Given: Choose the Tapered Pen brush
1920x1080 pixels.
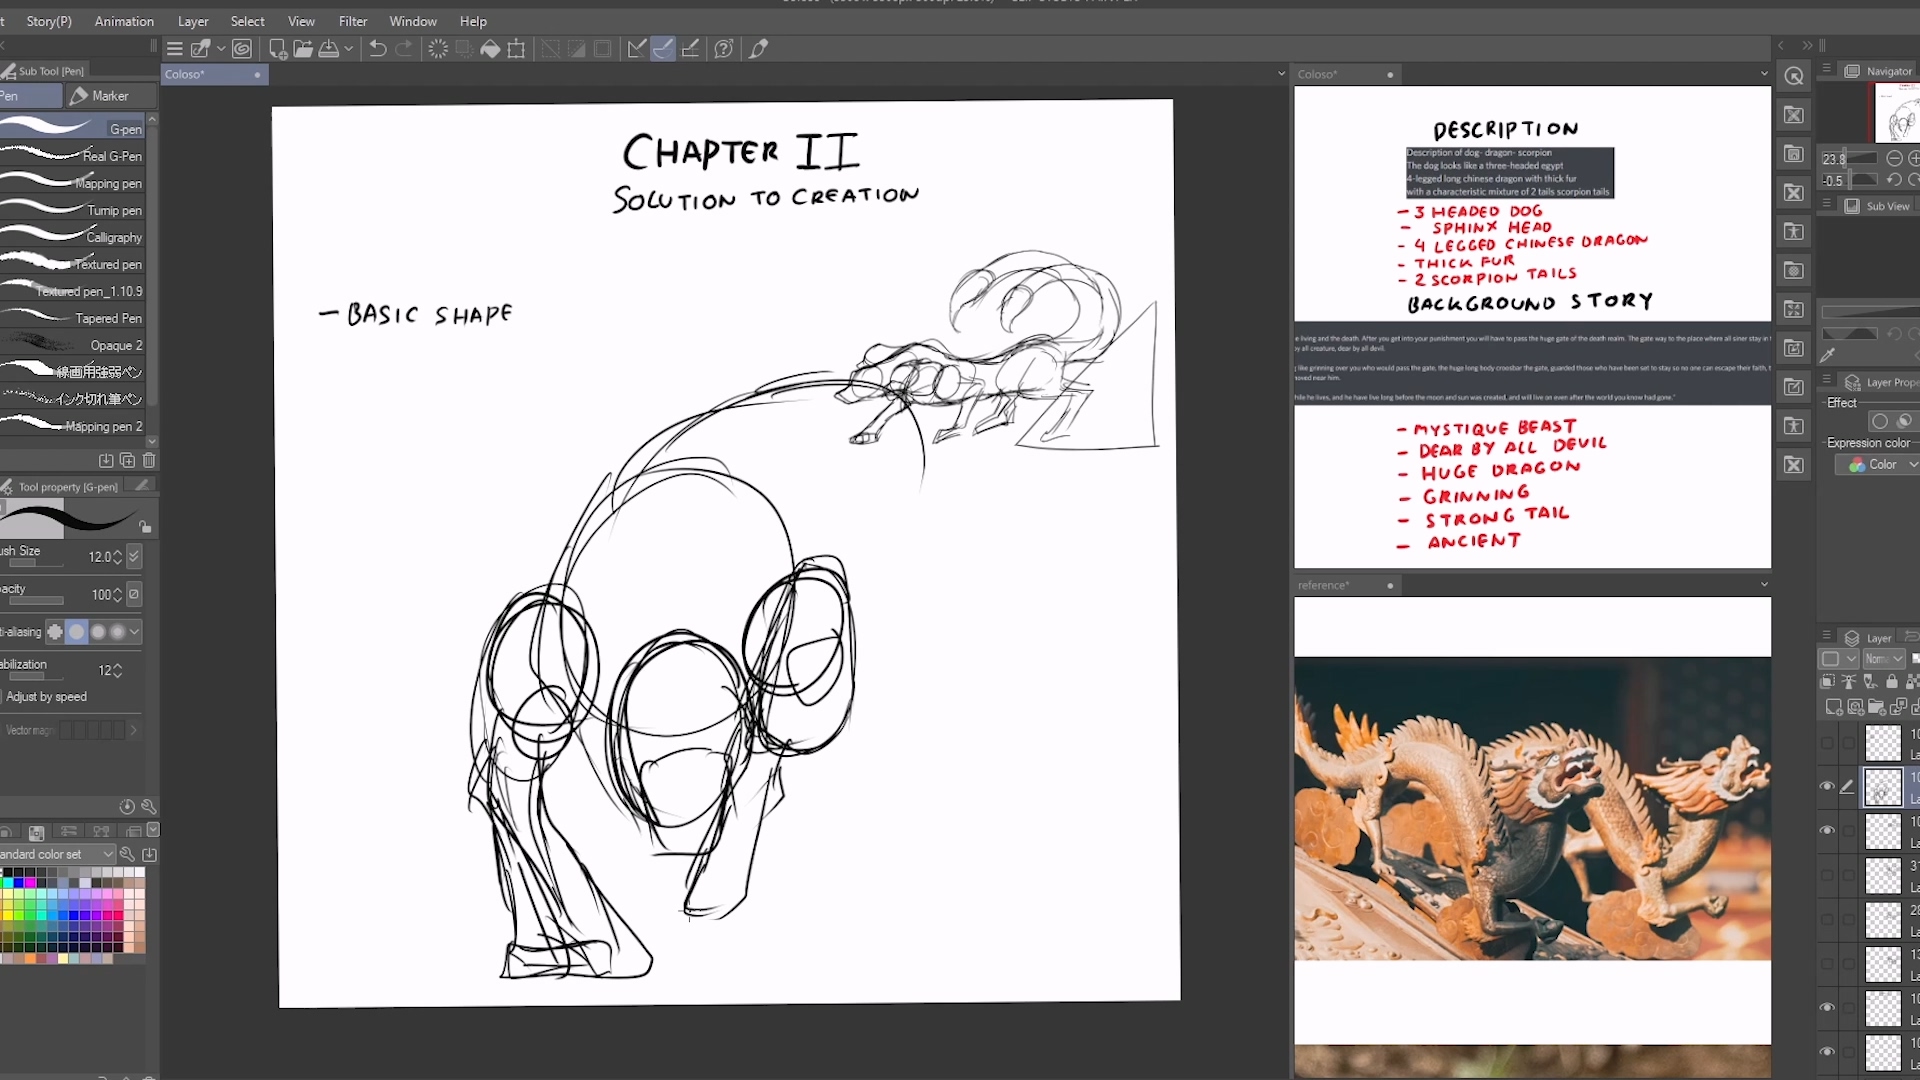Looking at the screenshot, I should pos(73,318).
